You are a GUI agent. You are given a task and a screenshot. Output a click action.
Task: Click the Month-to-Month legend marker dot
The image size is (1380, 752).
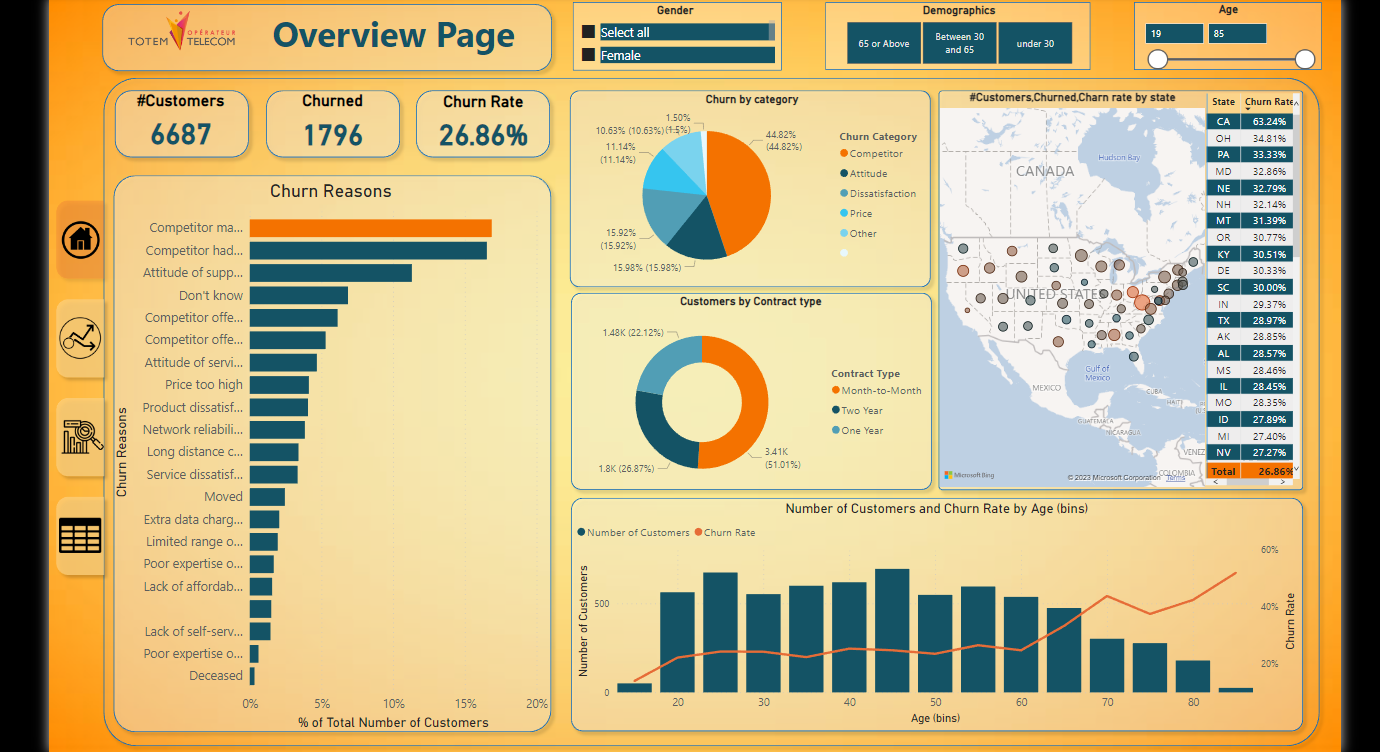(x=836, y=391)
